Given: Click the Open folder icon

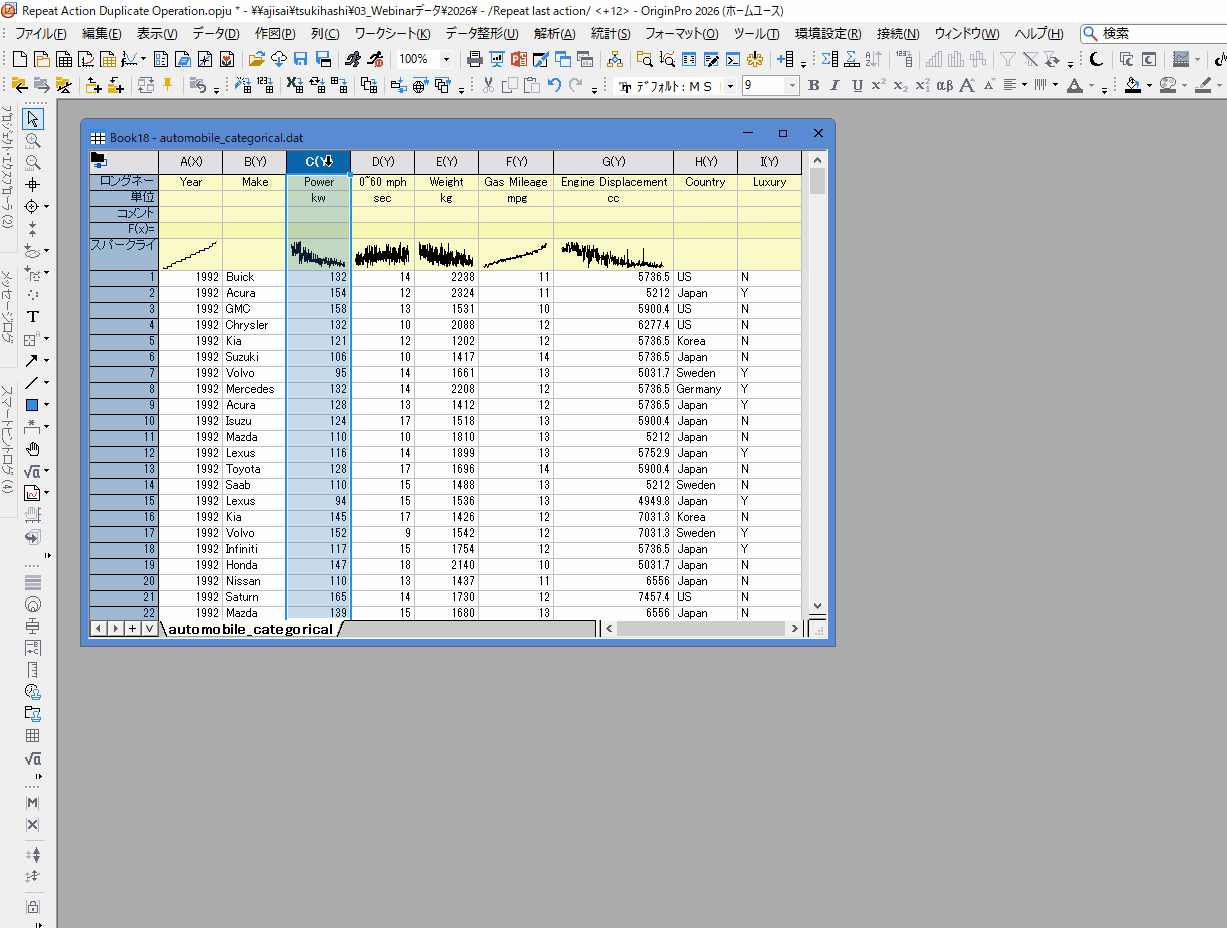Looking at the screenshot, I should (x=258, y=59).
